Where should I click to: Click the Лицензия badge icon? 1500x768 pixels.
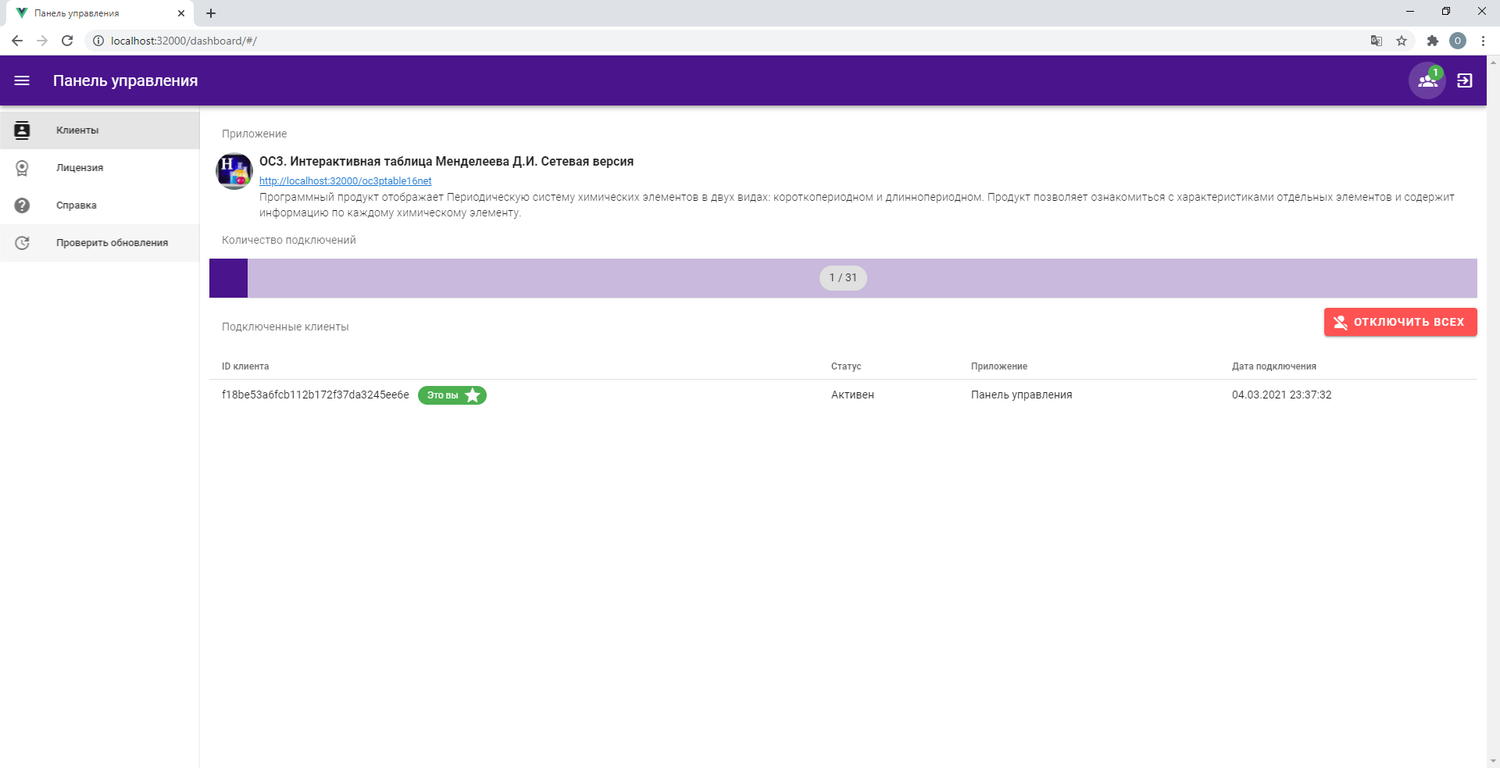coord(22,168)
